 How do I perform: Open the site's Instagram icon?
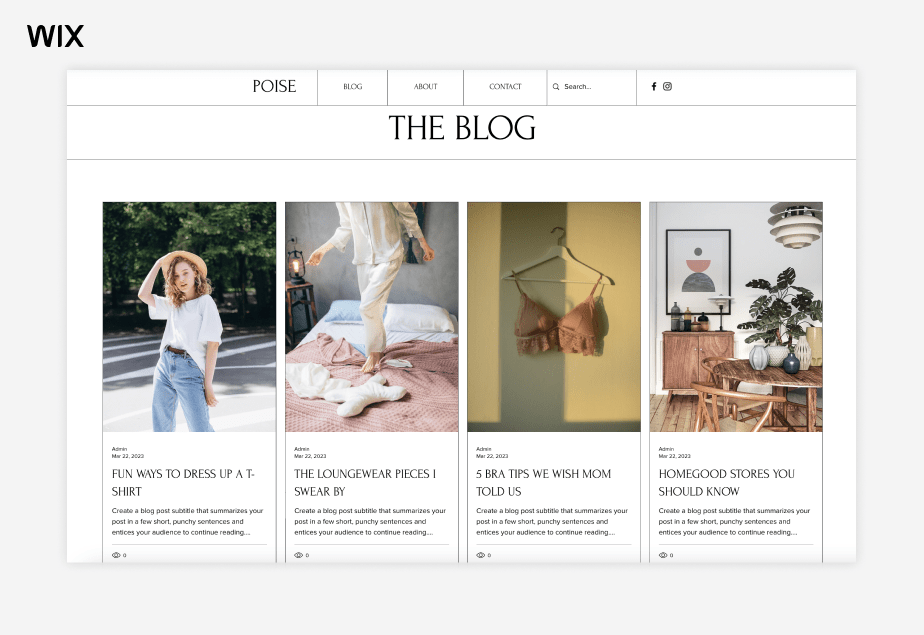(668, 87)
